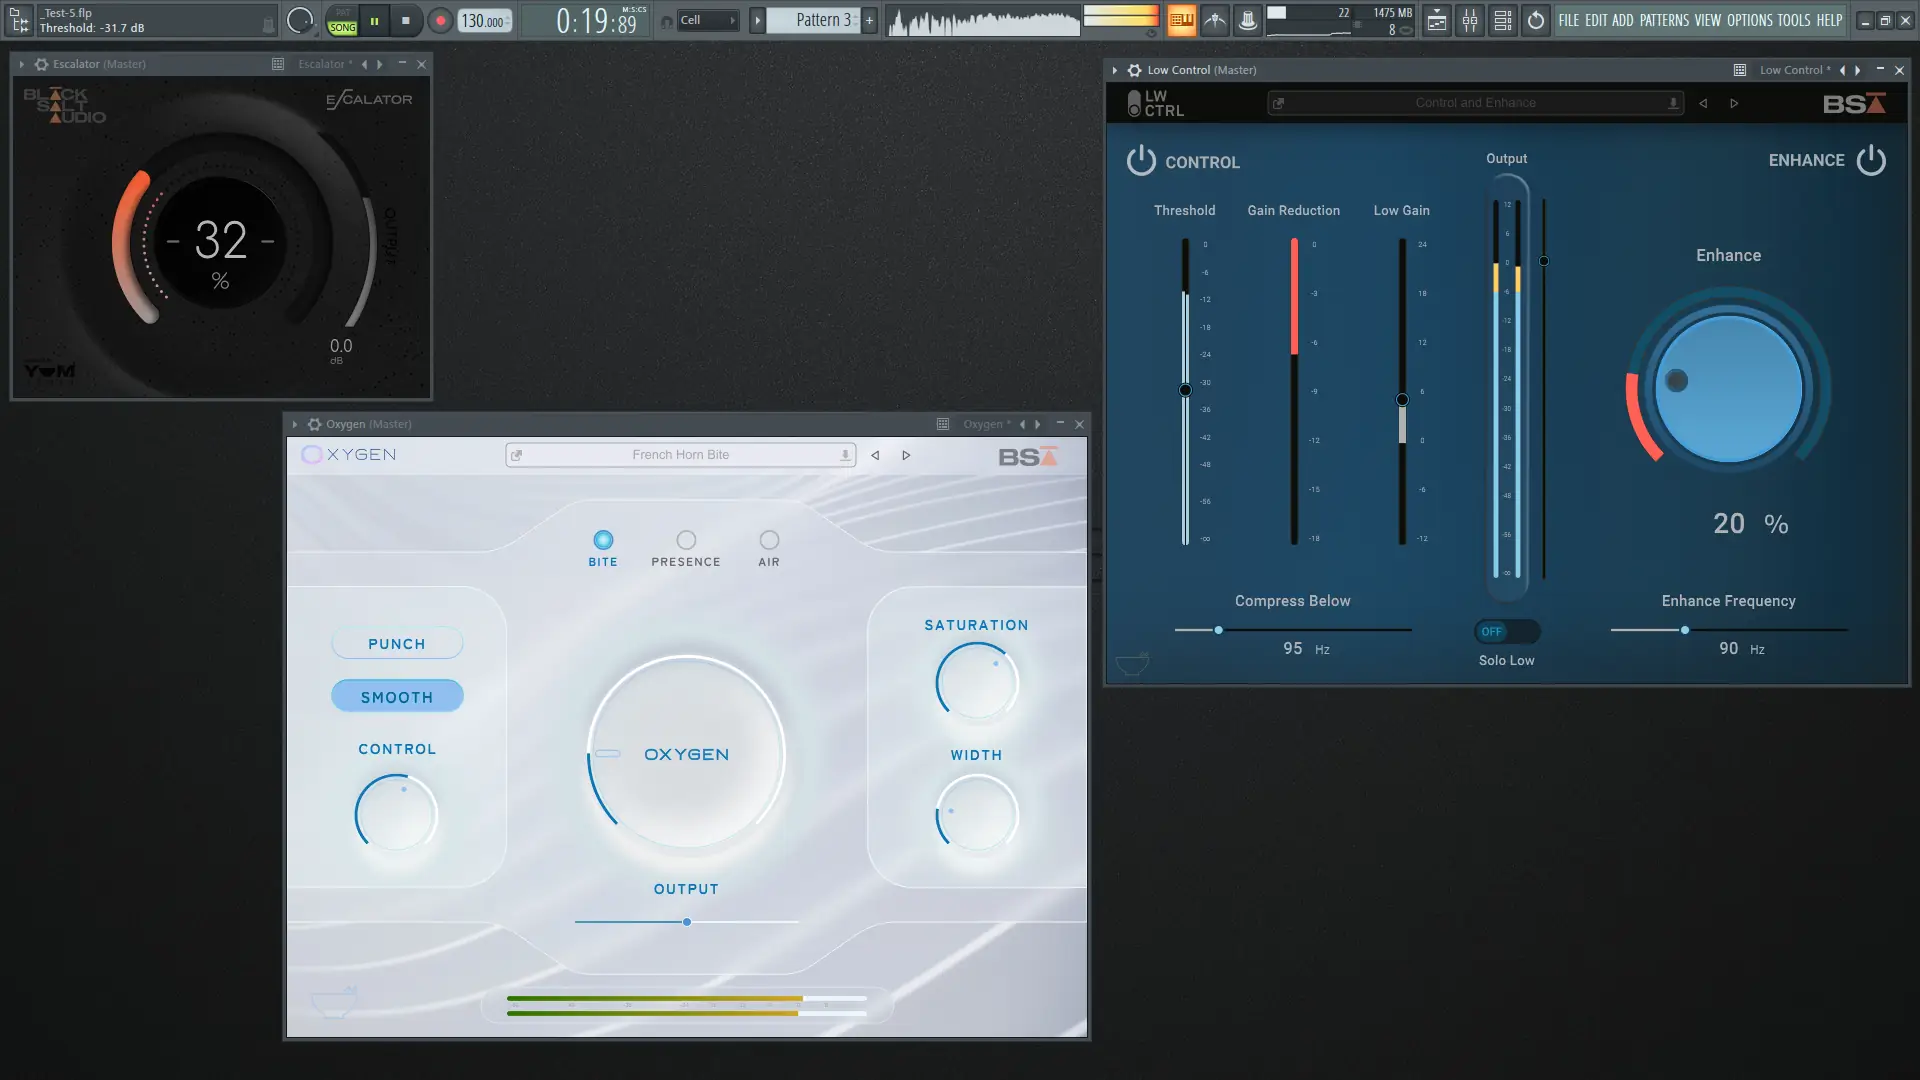Open the PATTERNS menu
This screenshot has width=1920, height=1080.
pos(1664,20)
